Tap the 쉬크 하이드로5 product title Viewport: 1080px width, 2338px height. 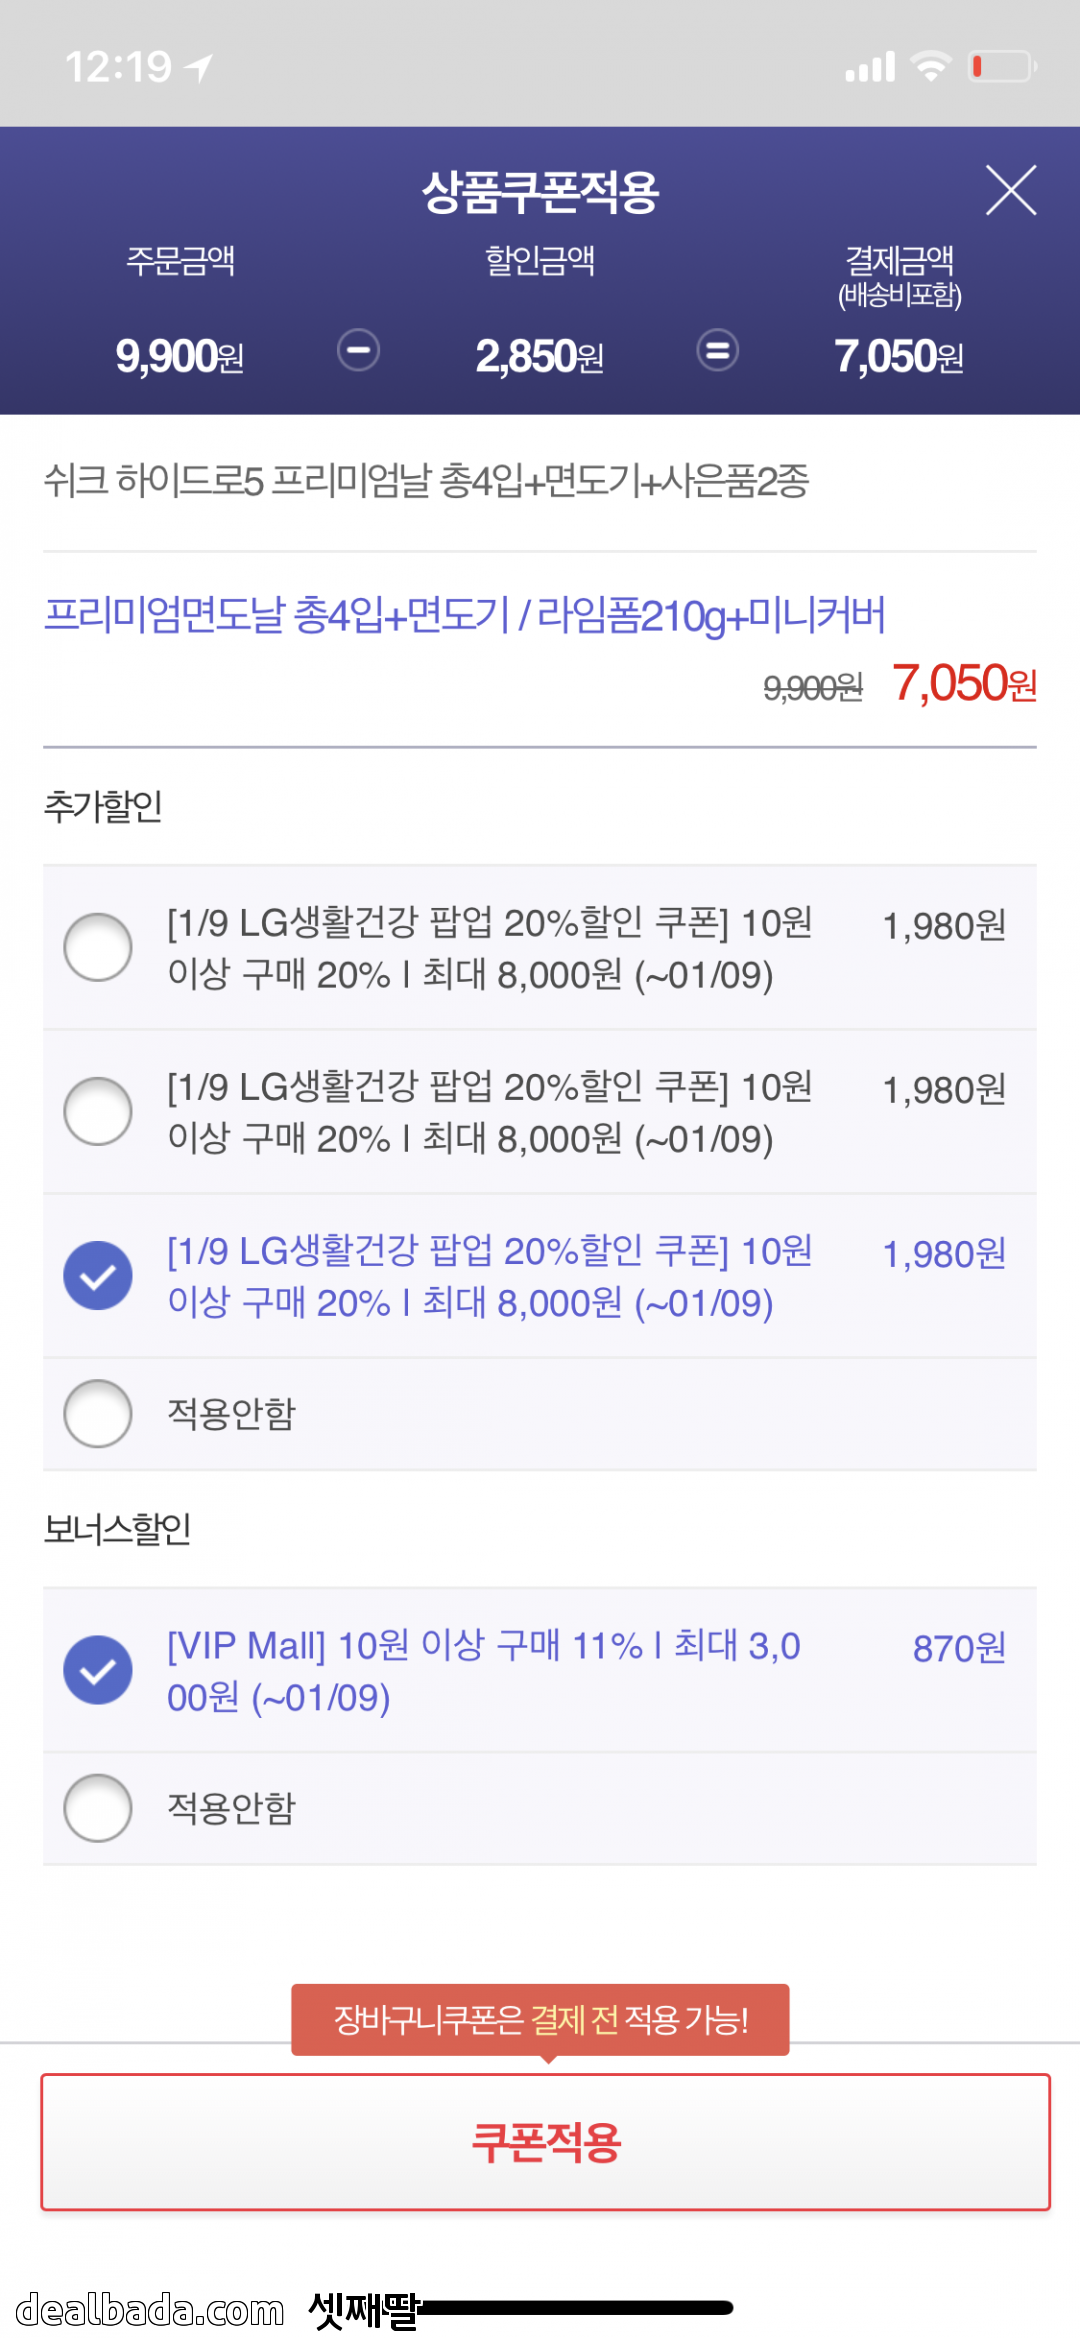click(x=426, y=481)
